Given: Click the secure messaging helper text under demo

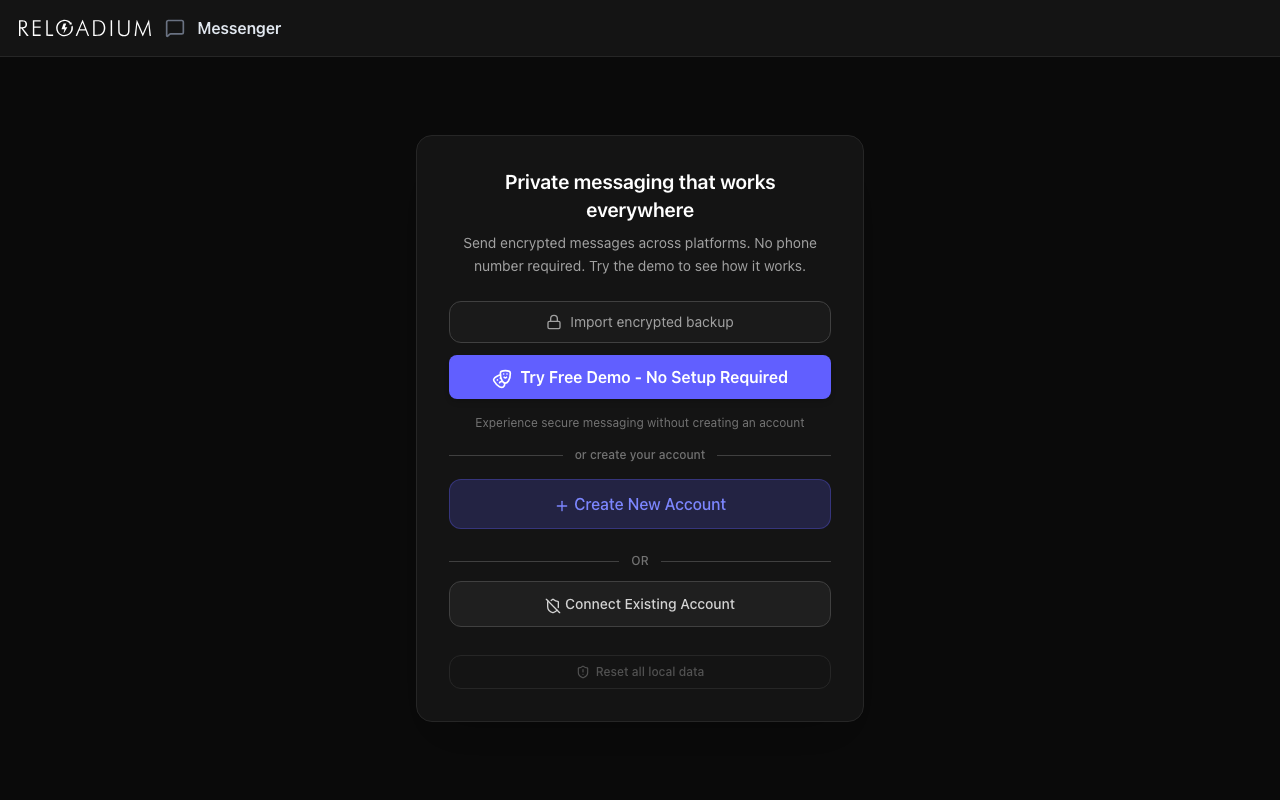Looking at the screenshot, I should [x=640, y=422].
